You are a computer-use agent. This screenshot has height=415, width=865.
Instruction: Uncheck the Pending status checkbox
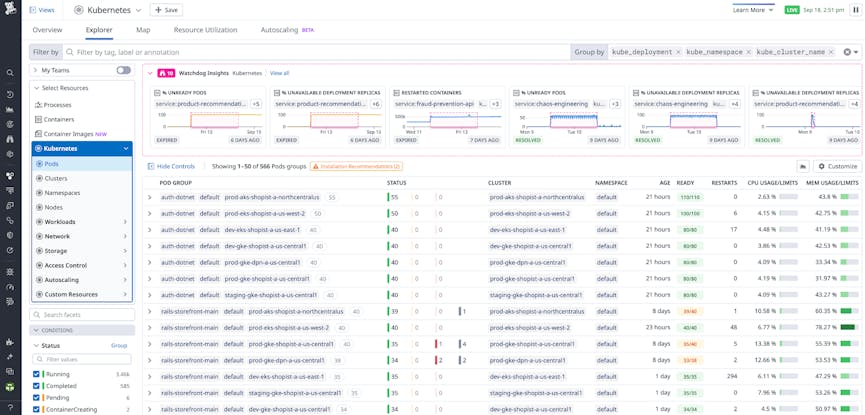[x=36, y=397]
